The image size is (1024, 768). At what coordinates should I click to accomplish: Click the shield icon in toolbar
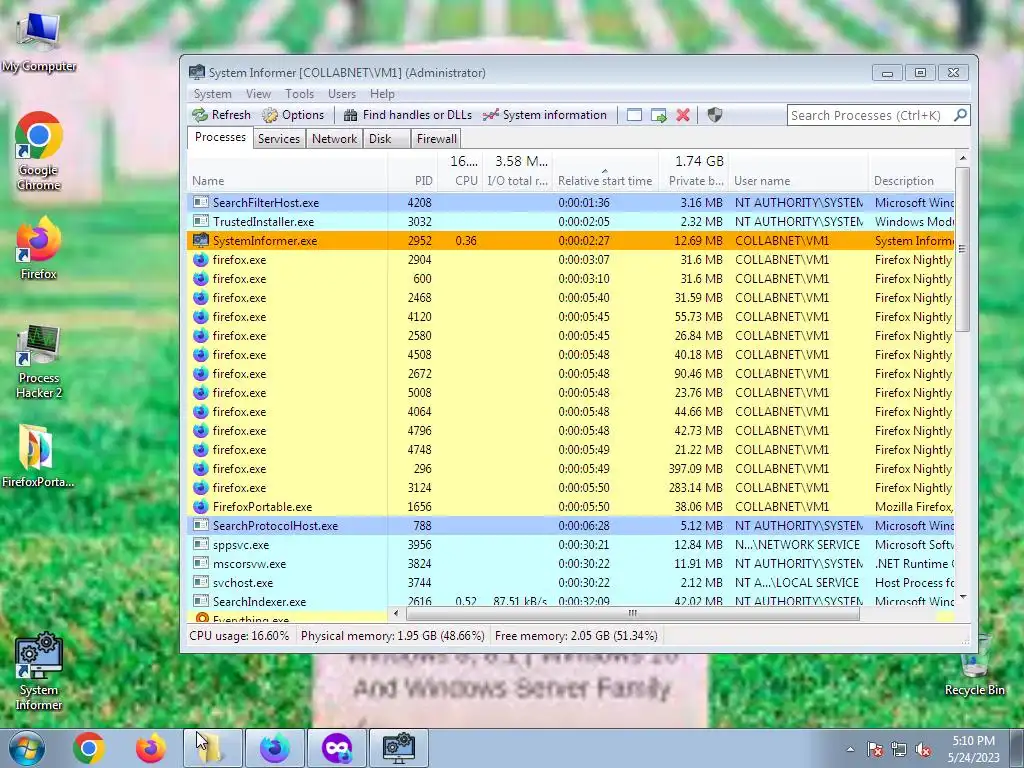715,116
